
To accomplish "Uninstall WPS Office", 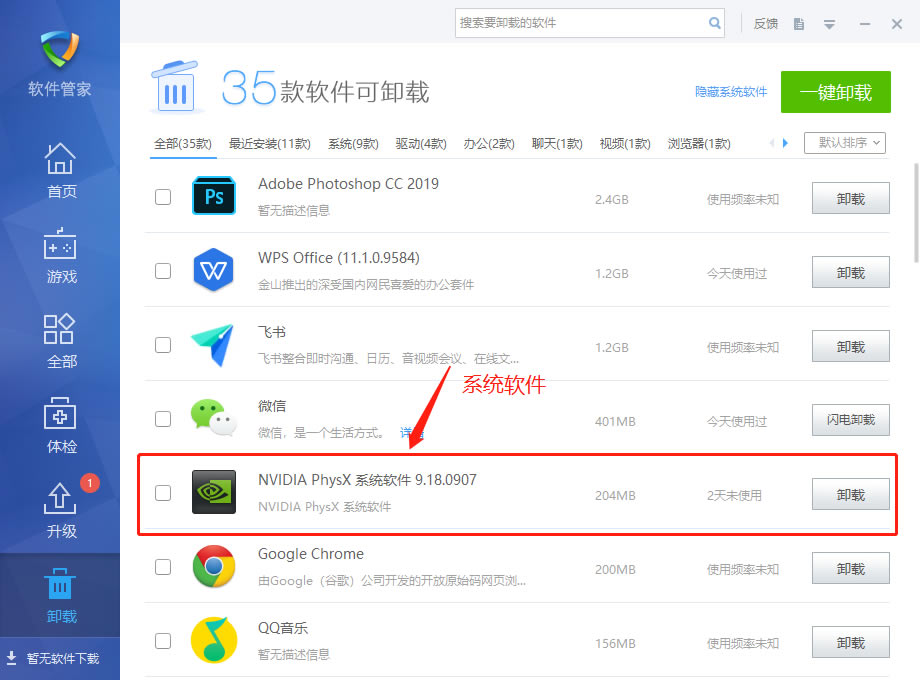I will pos(850,272).
